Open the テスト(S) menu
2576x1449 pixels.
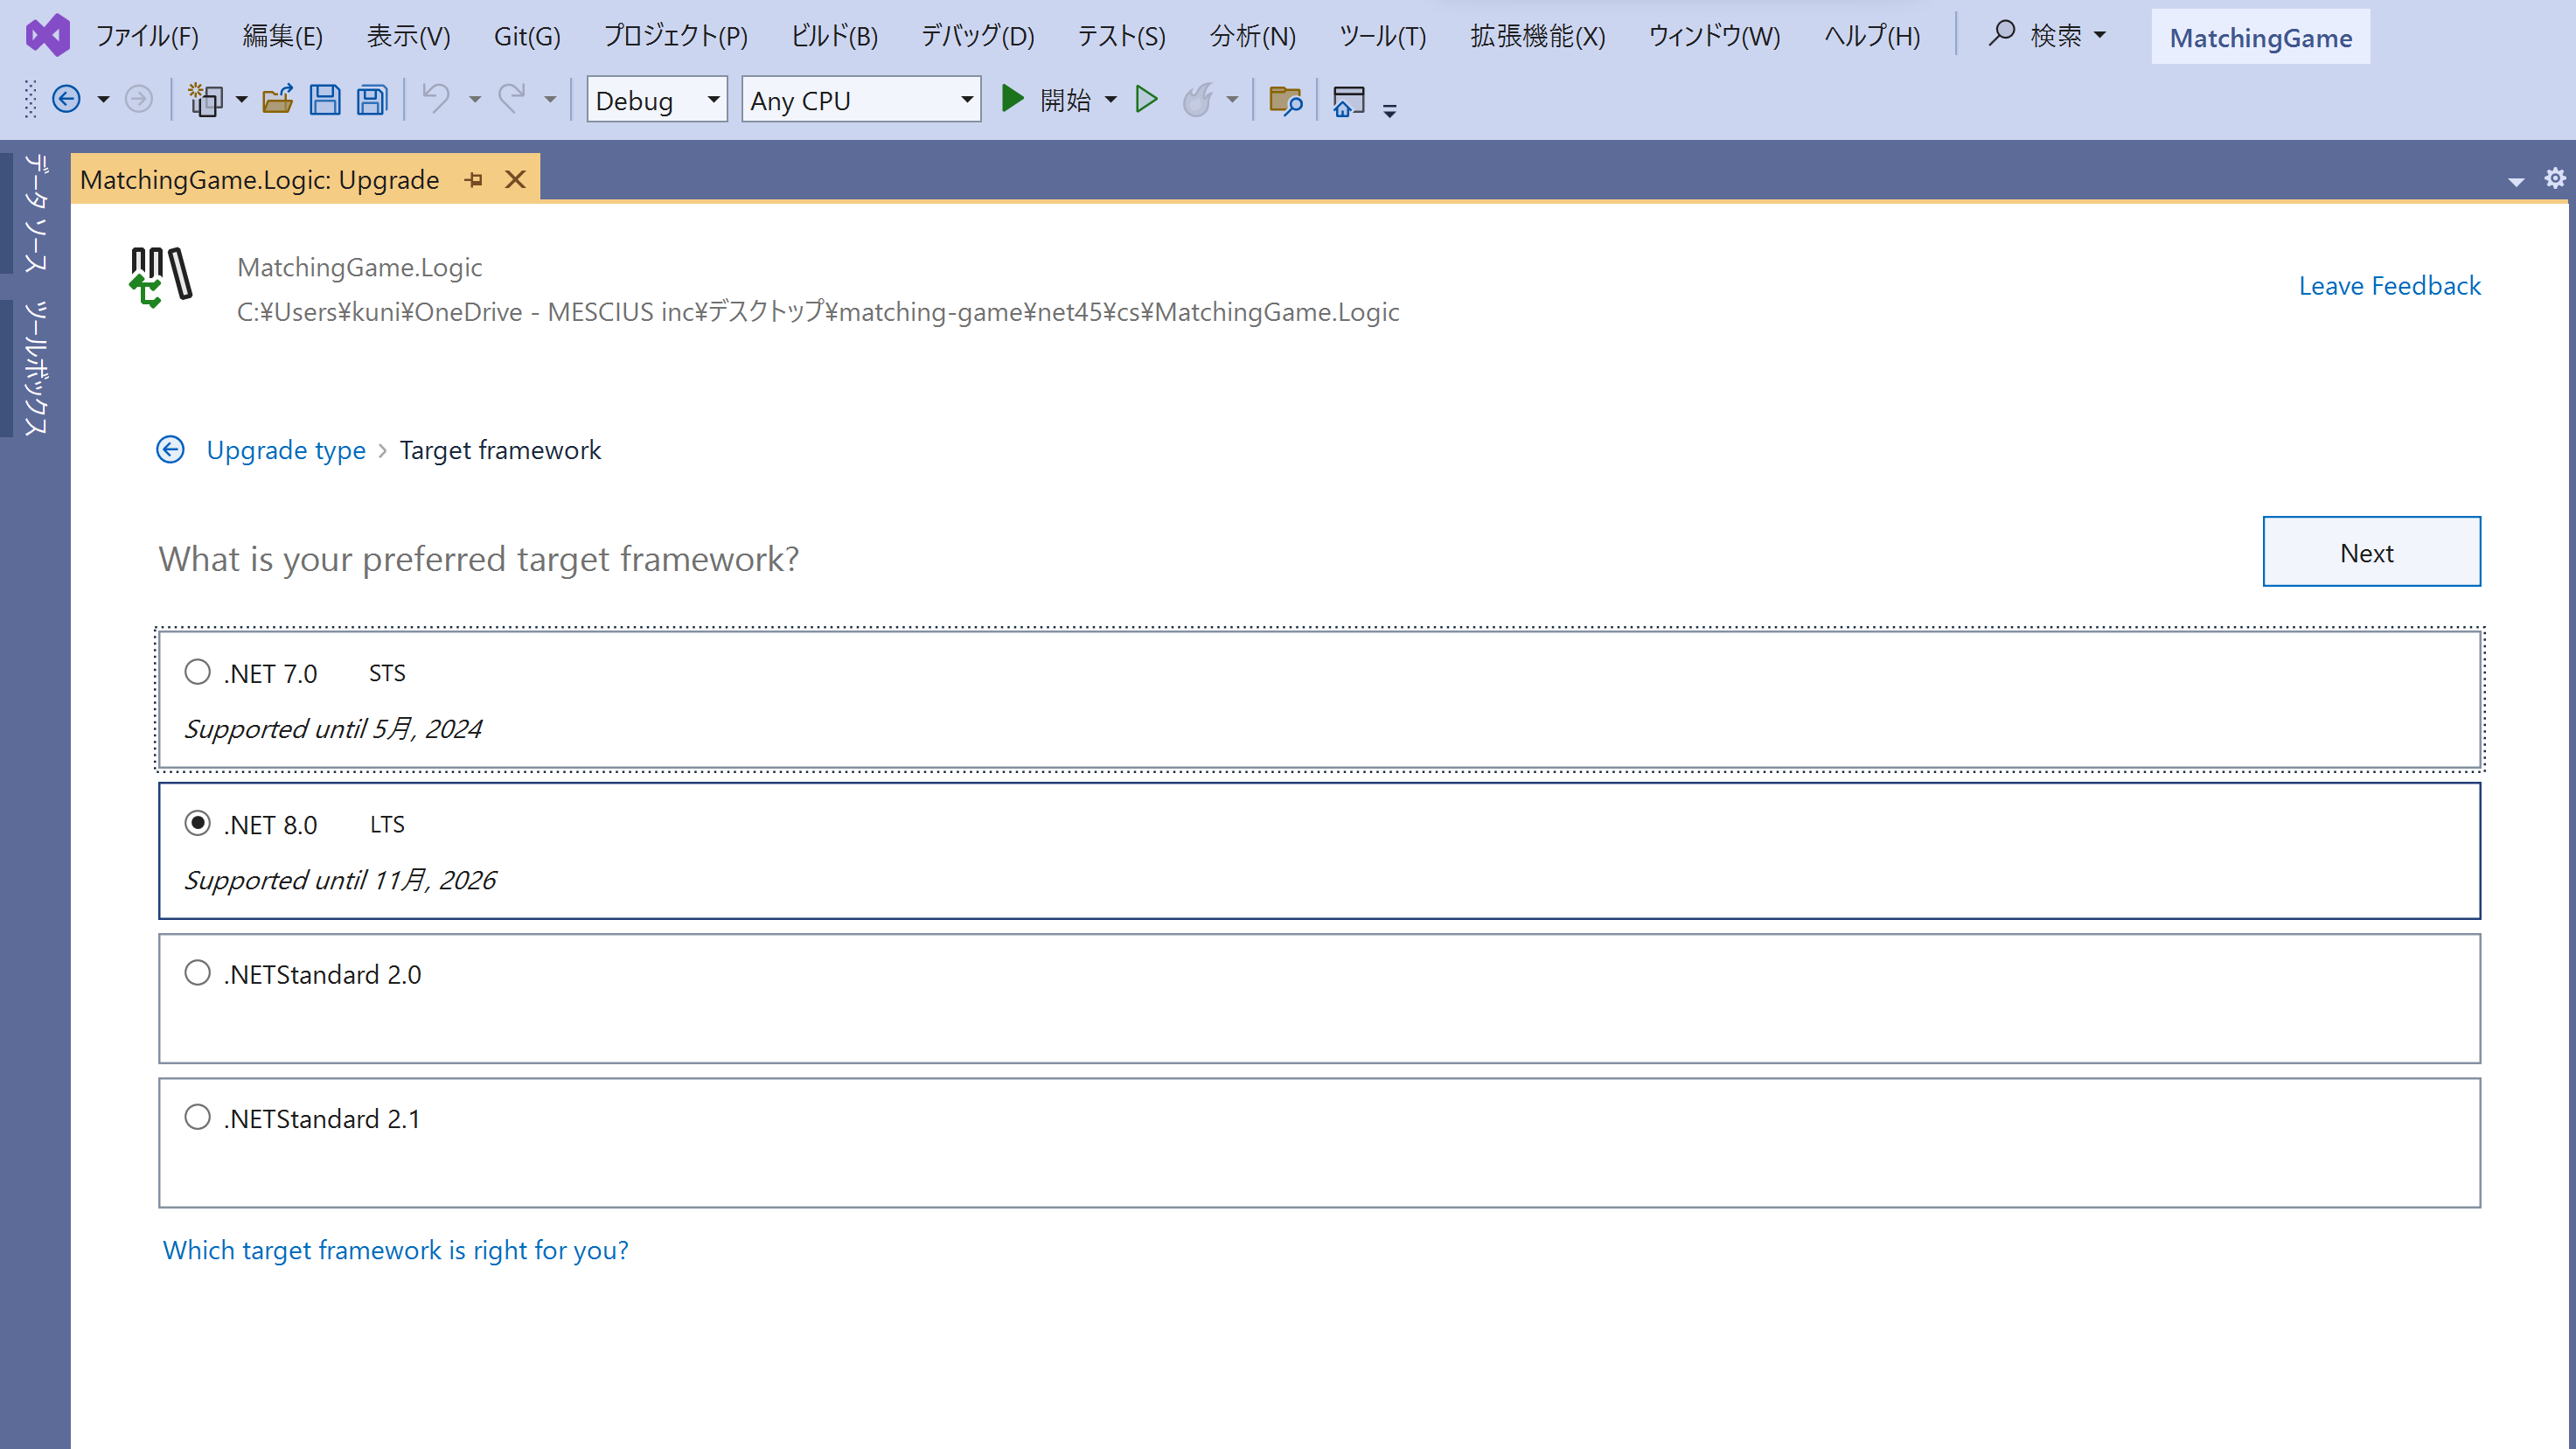(1121, 36)
